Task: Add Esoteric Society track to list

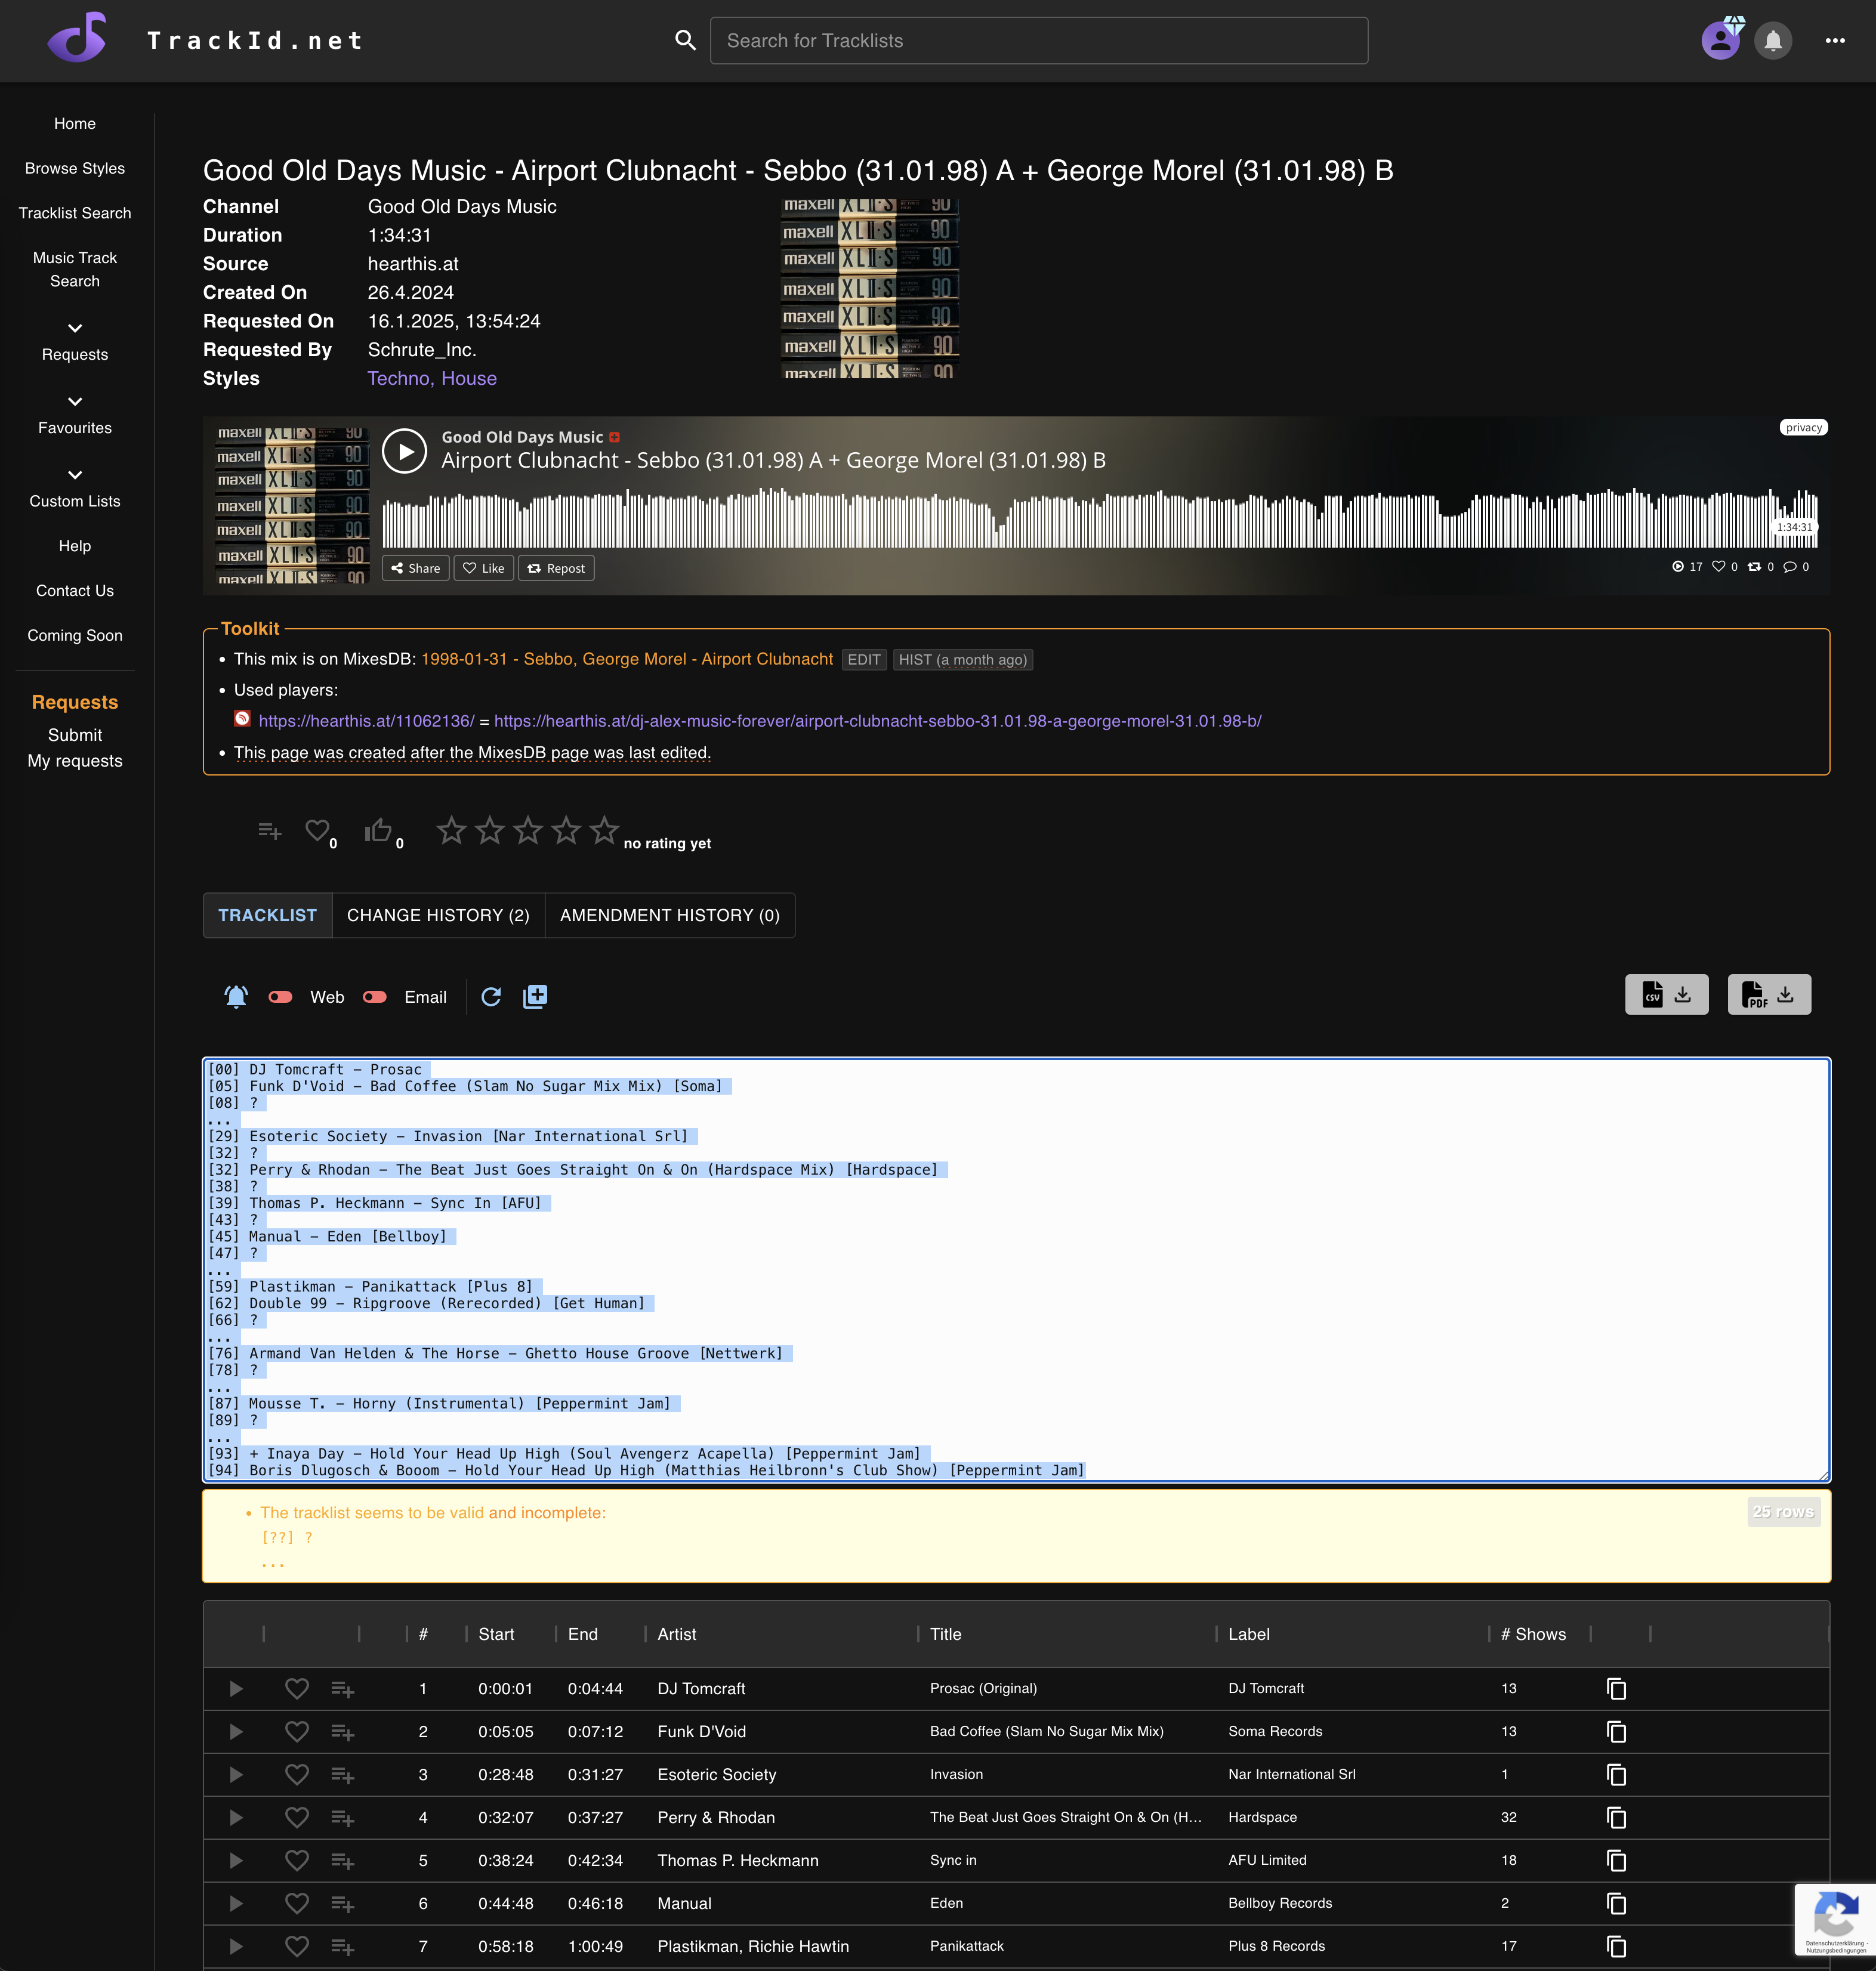Action: point(343,1775)
